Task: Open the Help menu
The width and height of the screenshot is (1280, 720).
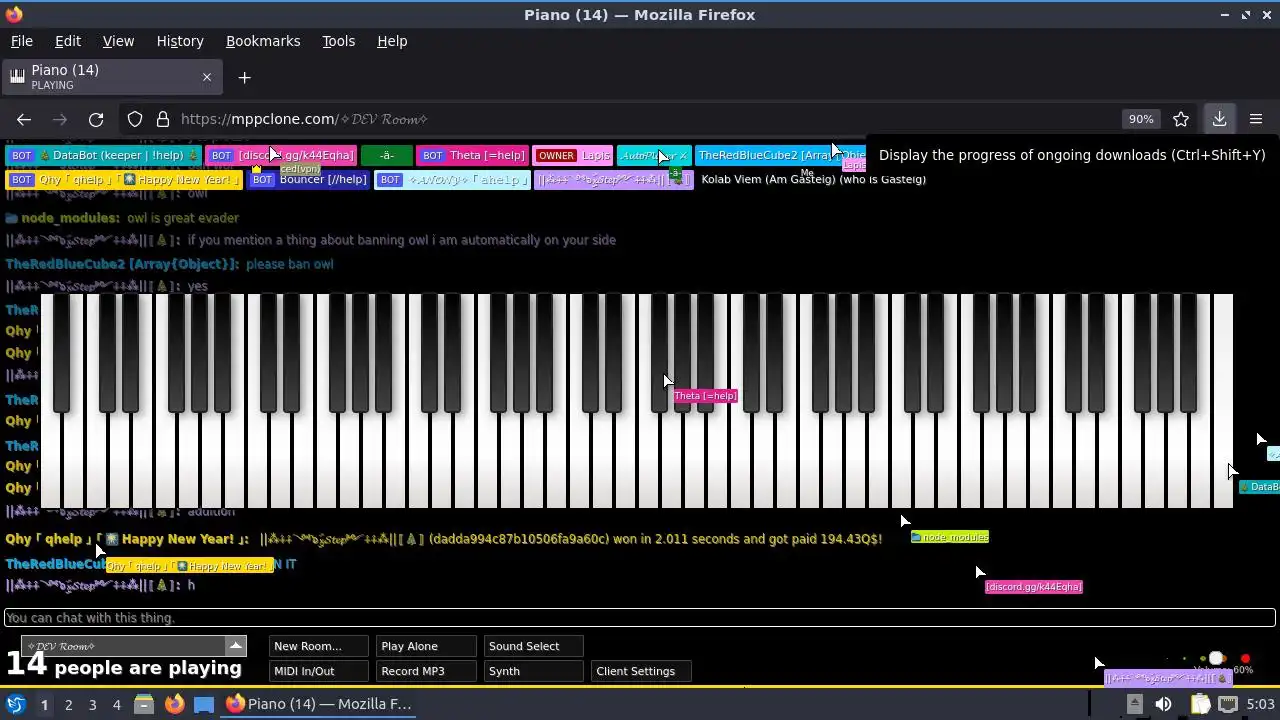Action: [x=392, y=41]
